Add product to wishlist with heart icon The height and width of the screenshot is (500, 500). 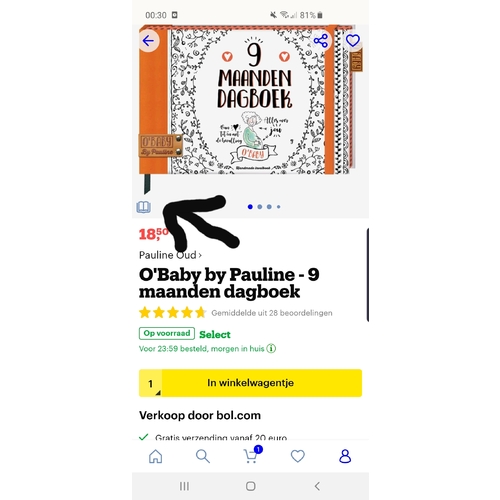353,41
